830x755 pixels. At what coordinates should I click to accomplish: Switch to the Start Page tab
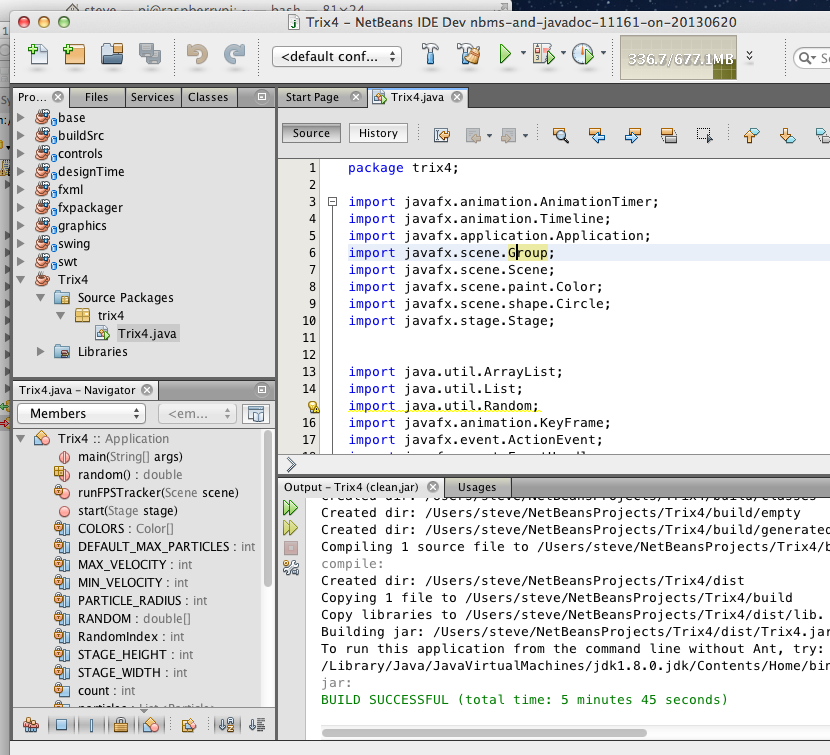(x=312, y=97)
